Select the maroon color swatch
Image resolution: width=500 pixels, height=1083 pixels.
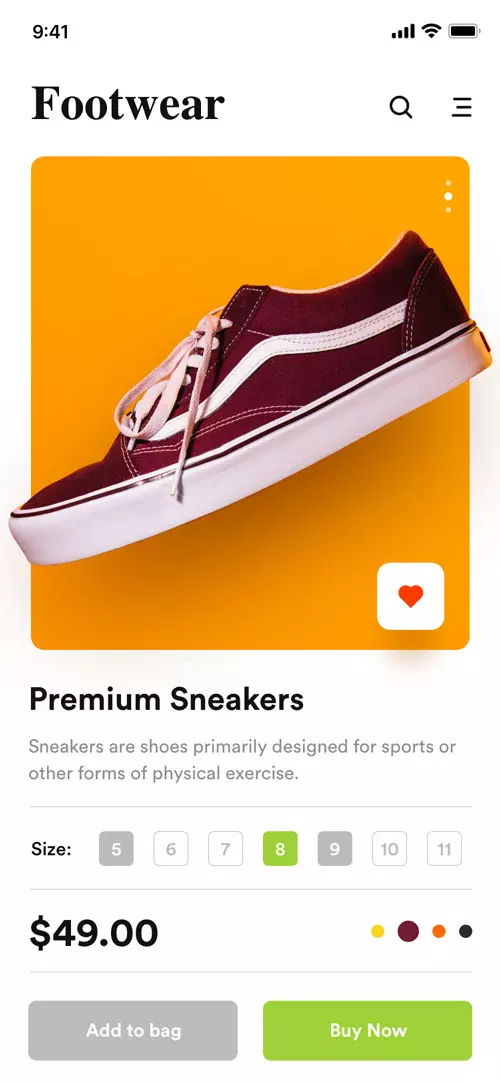coord(408,931)
